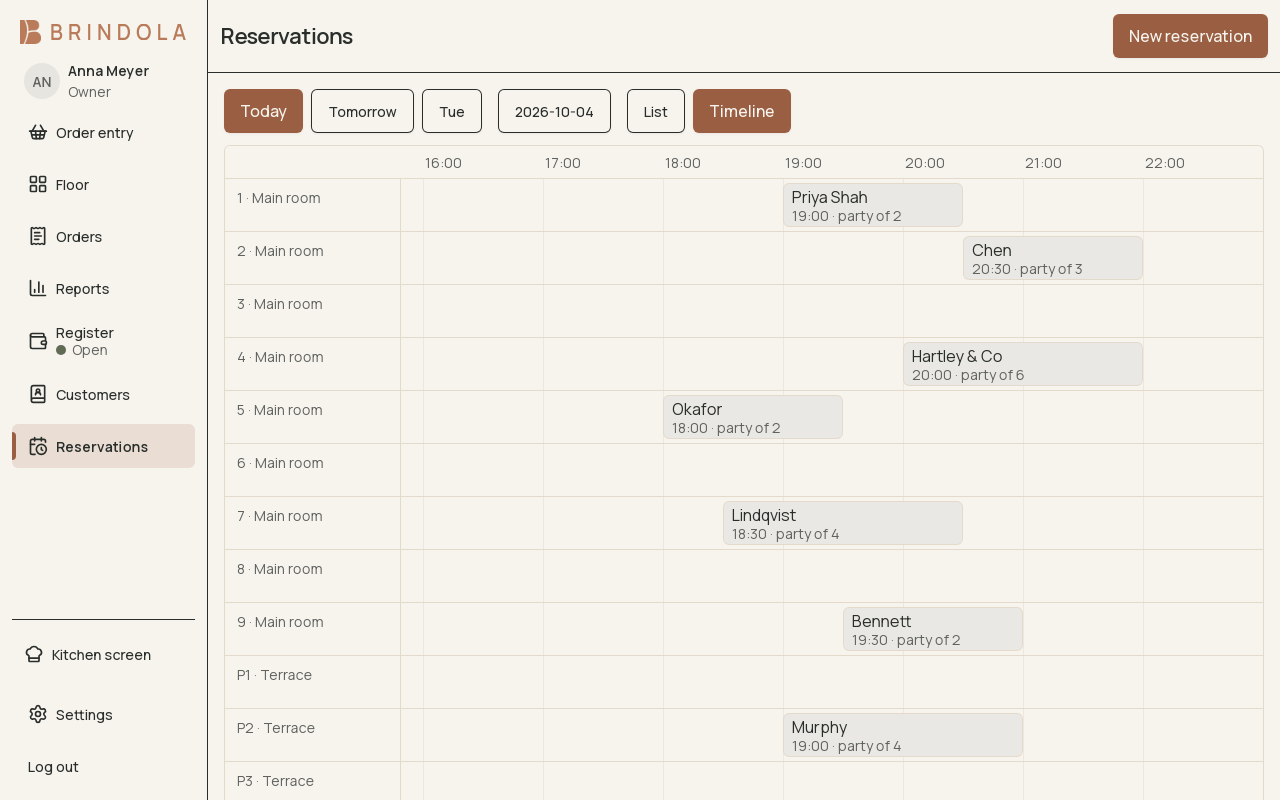
Task: Click the '3 · Main room' row label
Action: [x=280, y=303]
